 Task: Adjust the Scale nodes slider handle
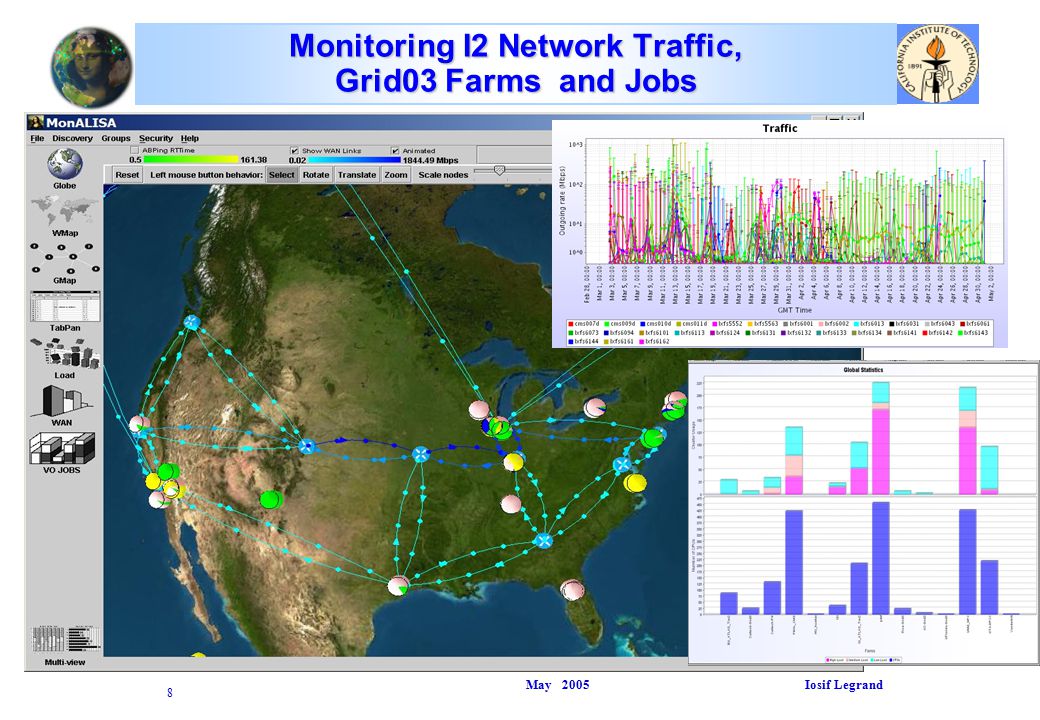499,171
